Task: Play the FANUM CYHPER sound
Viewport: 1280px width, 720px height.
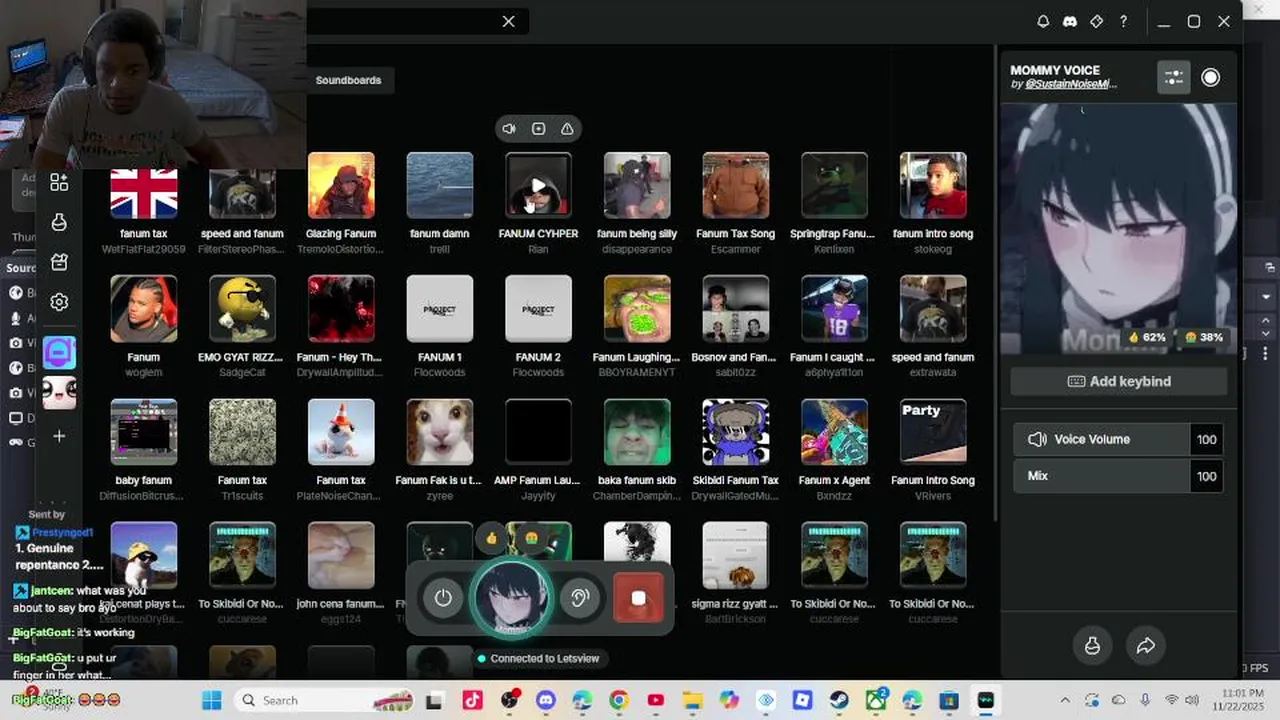Action: 538,185
